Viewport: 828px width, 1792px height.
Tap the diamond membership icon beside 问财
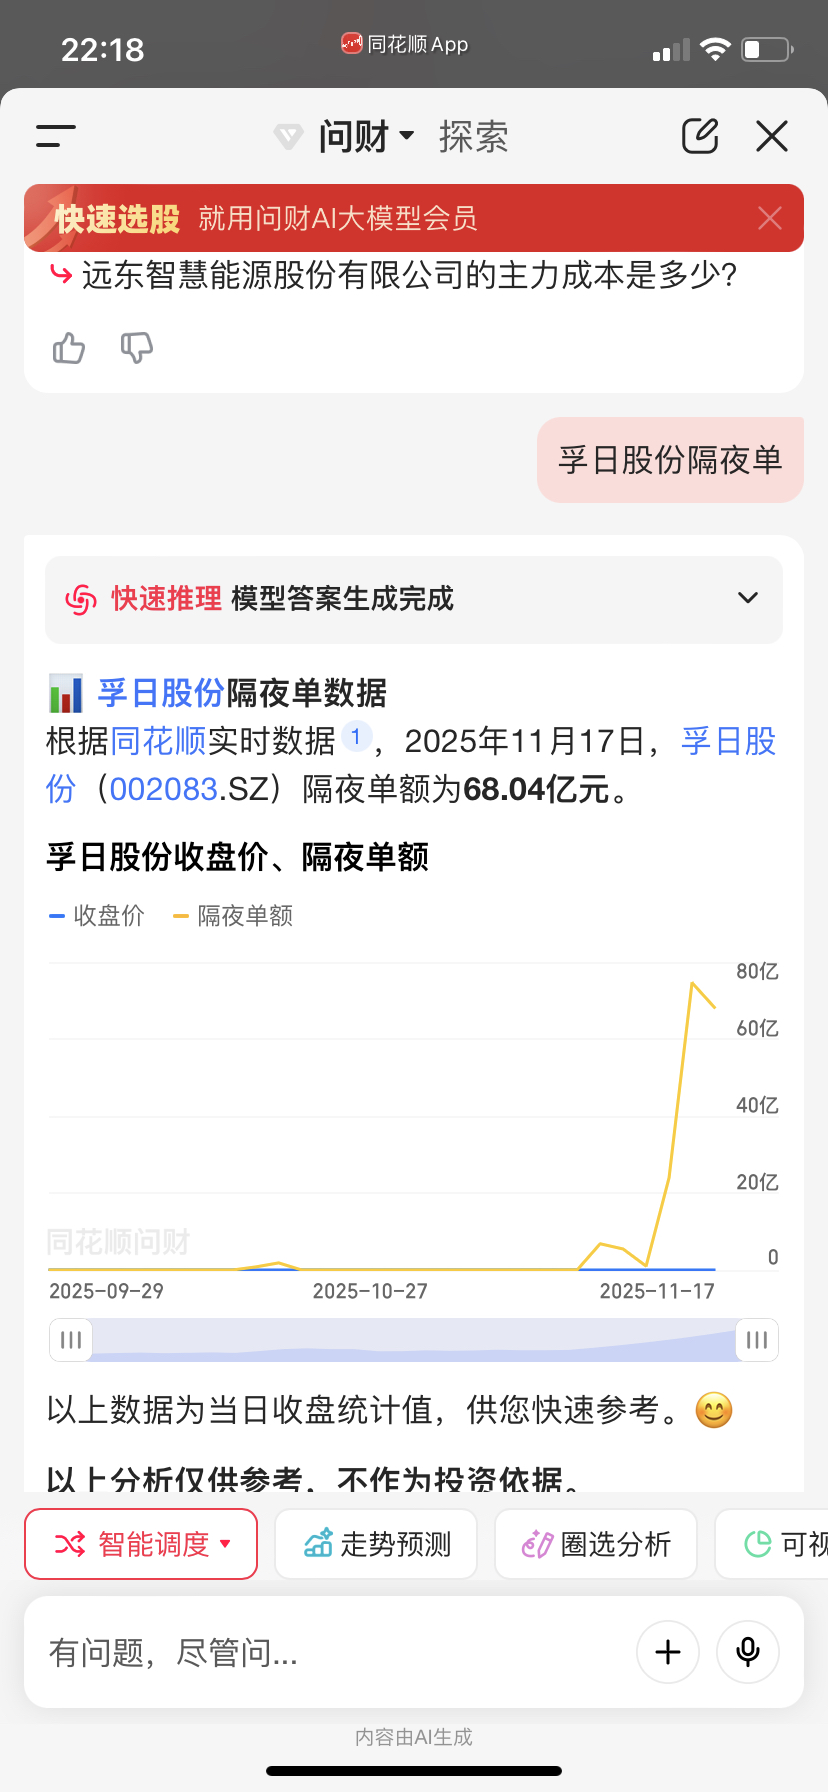pos(288,136)
